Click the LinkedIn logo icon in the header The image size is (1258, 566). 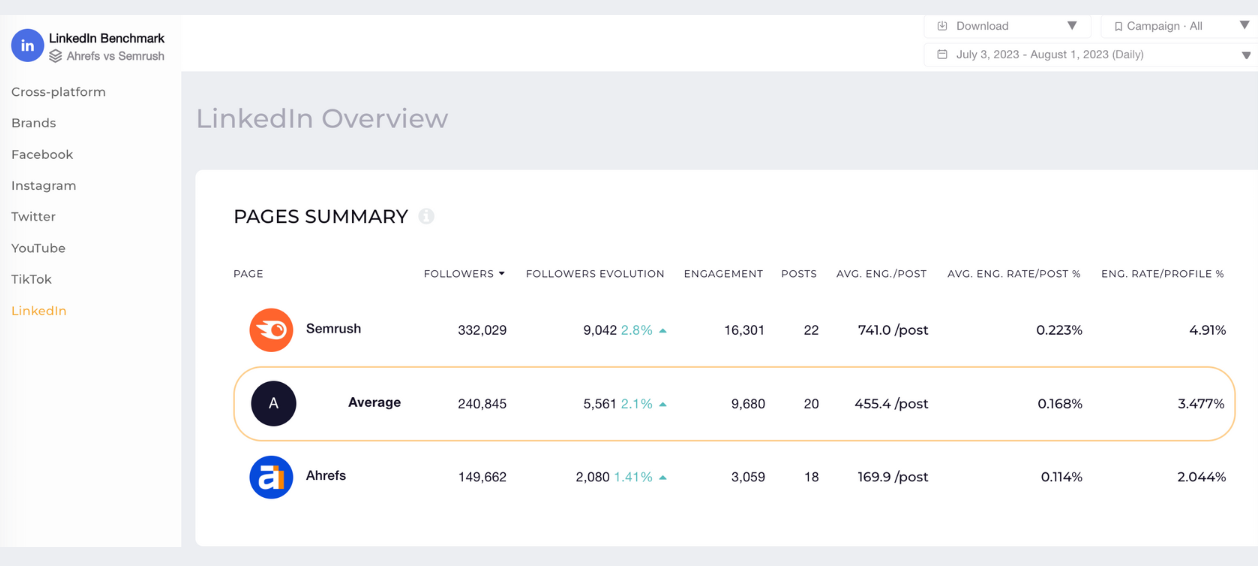click(28, 45)
